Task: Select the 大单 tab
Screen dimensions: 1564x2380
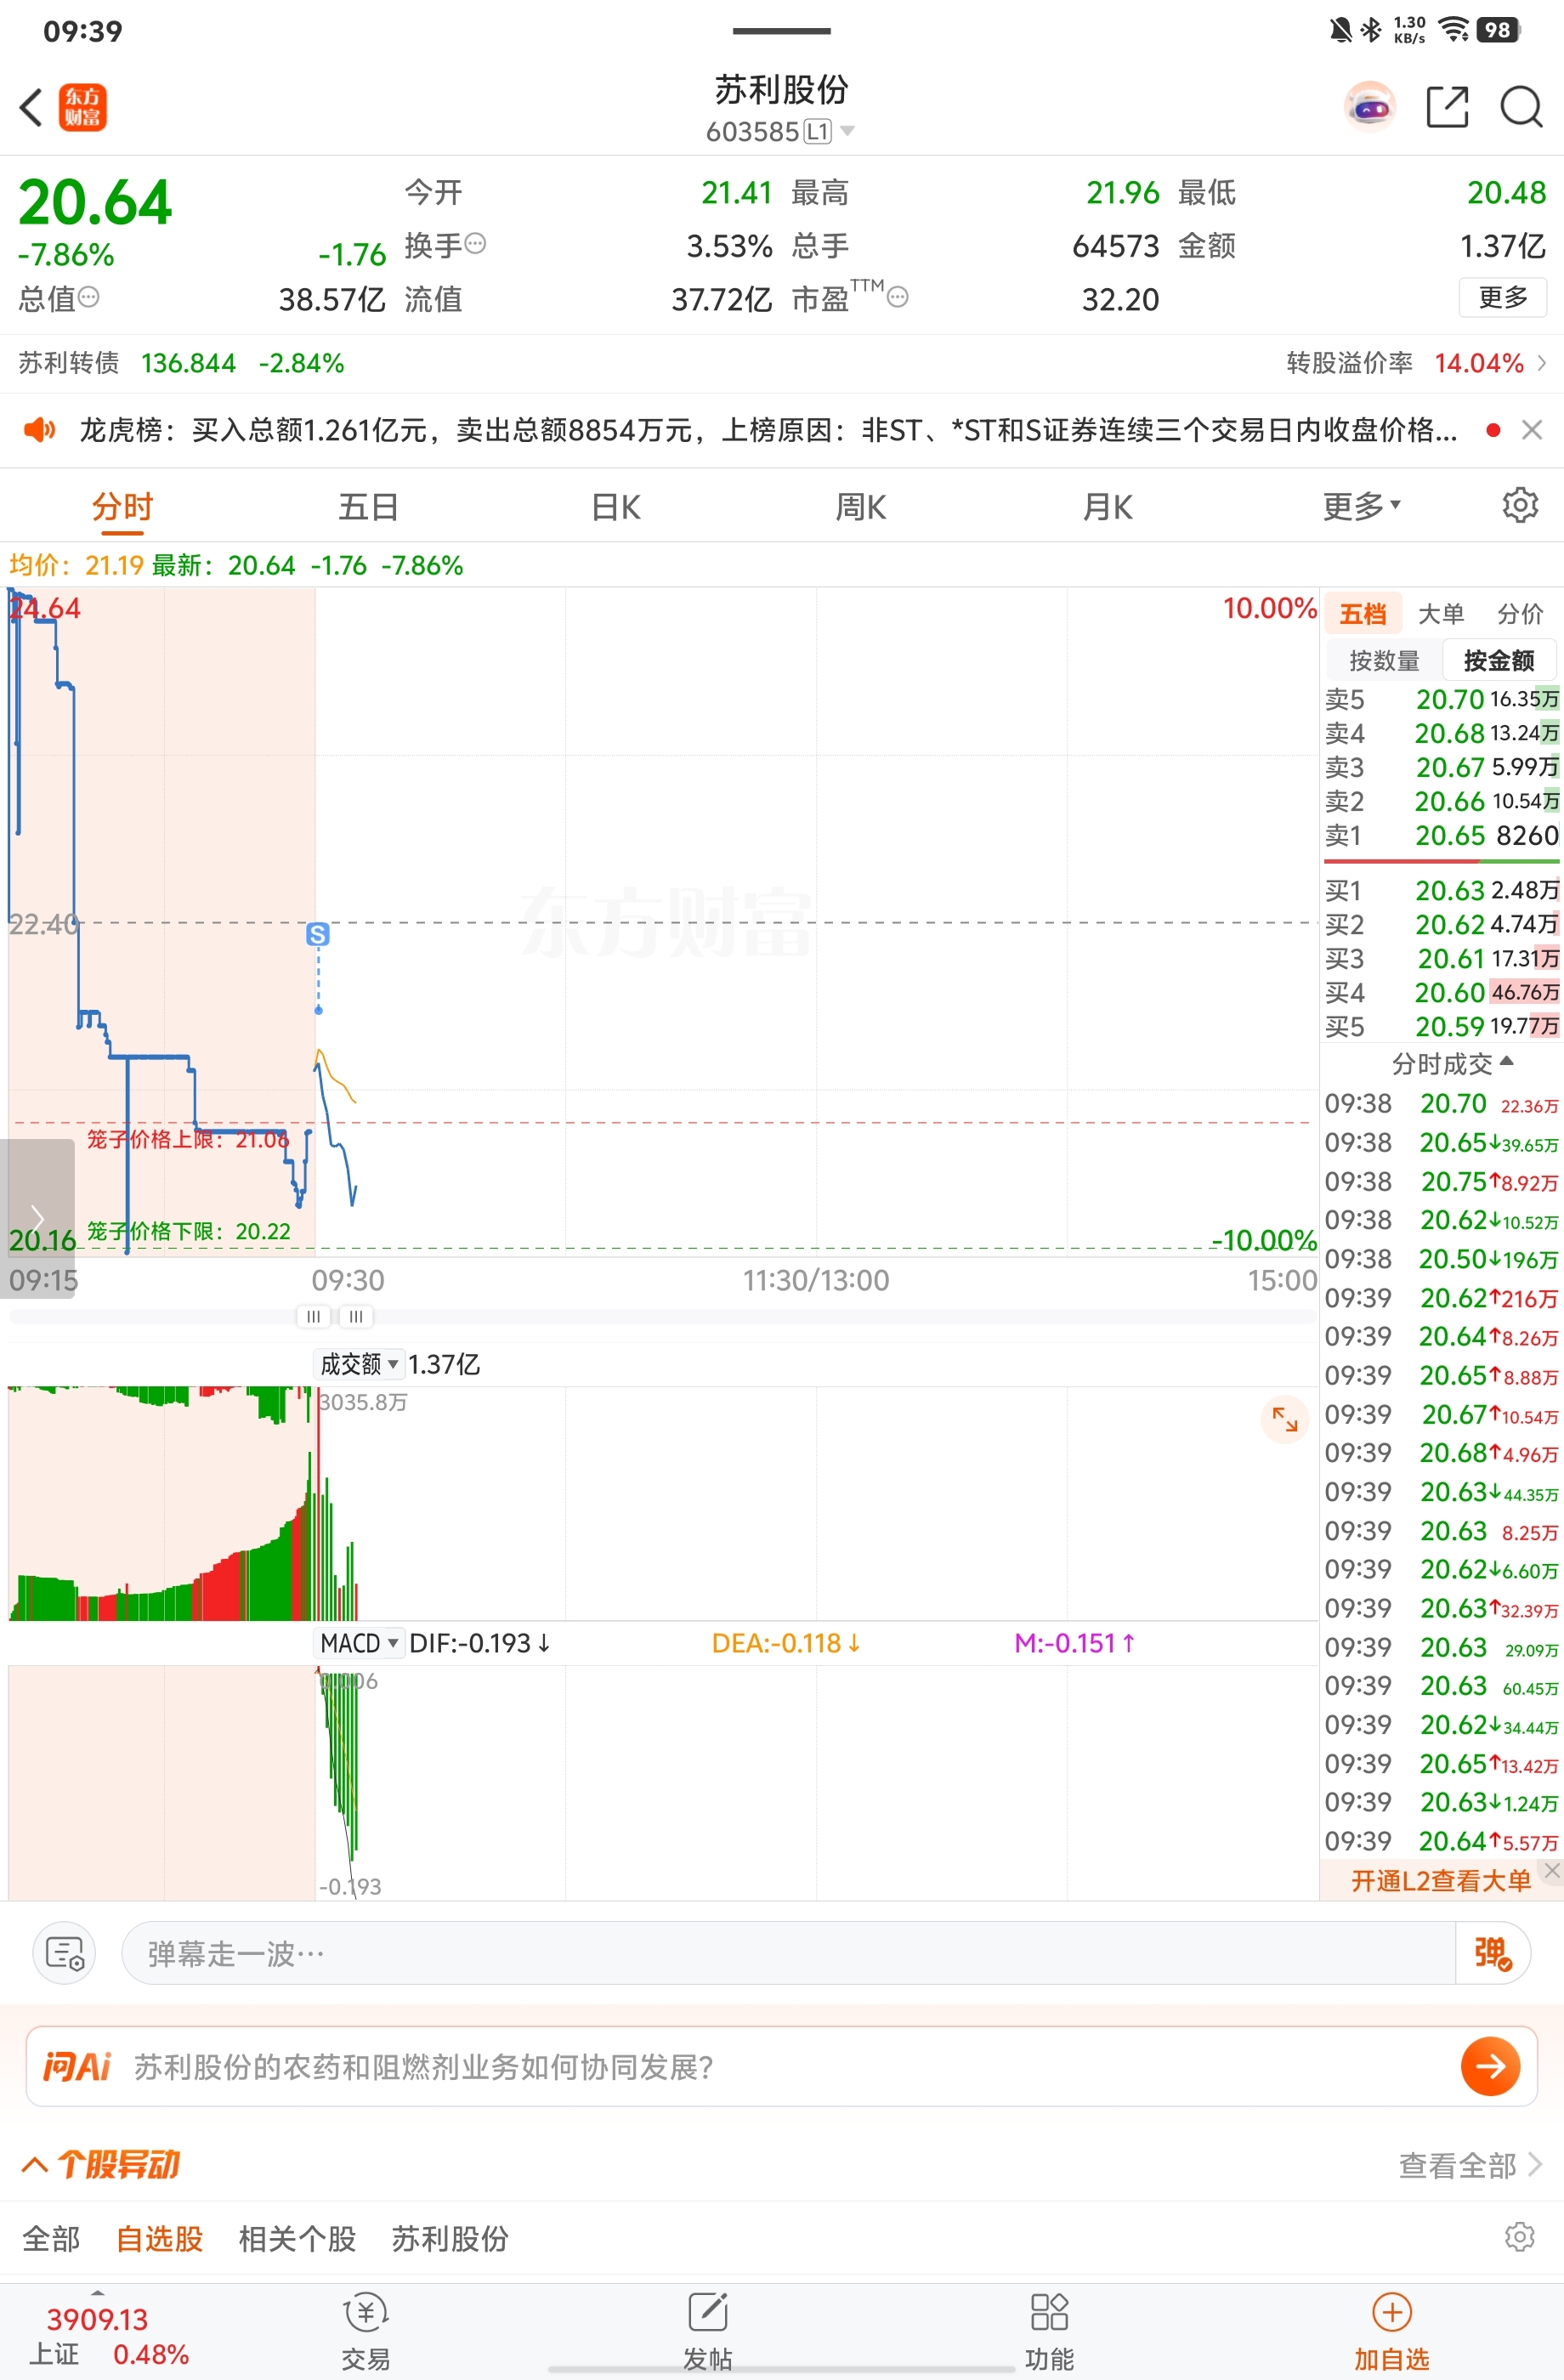Action: point(1441,613)
